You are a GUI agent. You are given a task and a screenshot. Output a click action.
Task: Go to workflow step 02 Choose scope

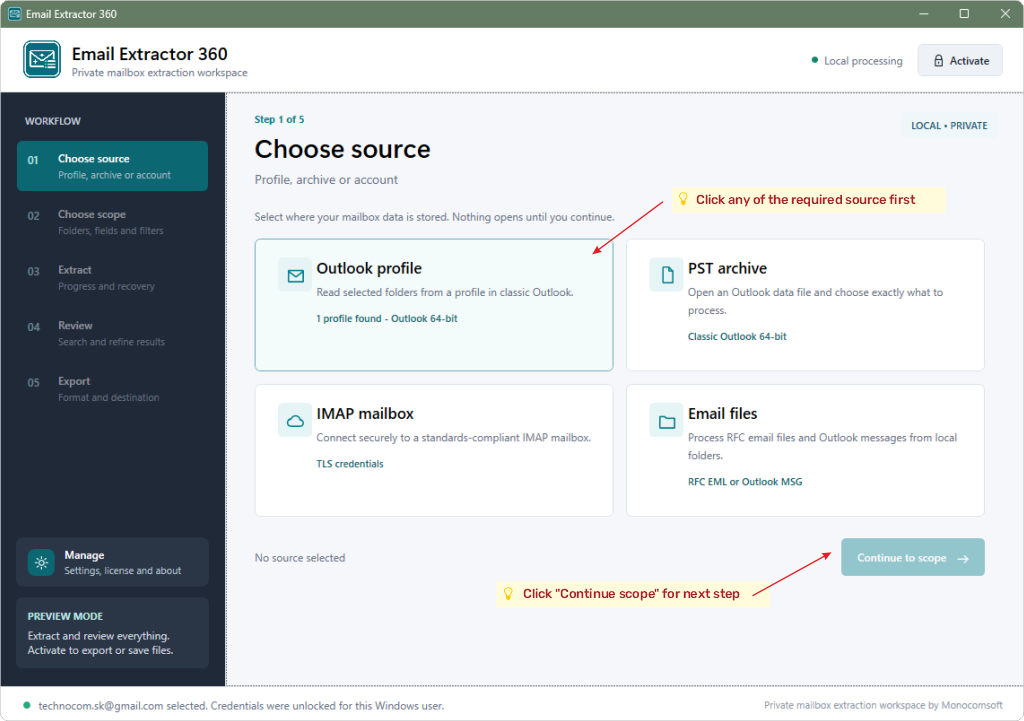112,222
